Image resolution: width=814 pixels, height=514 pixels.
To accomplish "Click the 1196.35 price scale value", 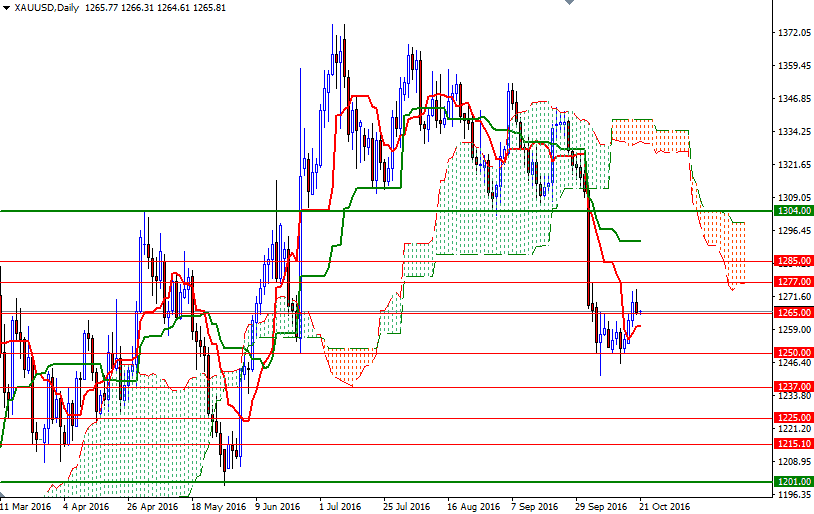I will pyautogui.click(x=794, y=494).
